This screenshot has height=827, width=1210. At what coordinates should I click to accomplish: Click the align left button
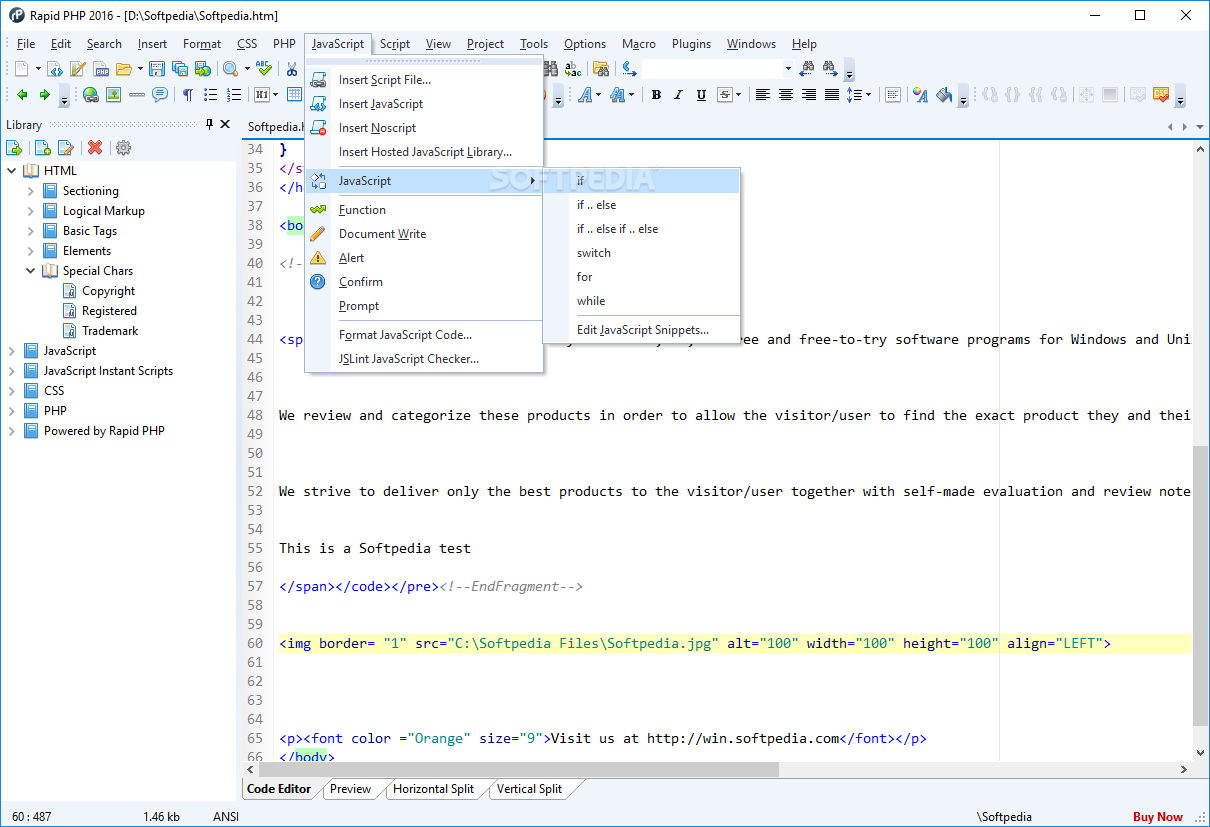[763, 95]
